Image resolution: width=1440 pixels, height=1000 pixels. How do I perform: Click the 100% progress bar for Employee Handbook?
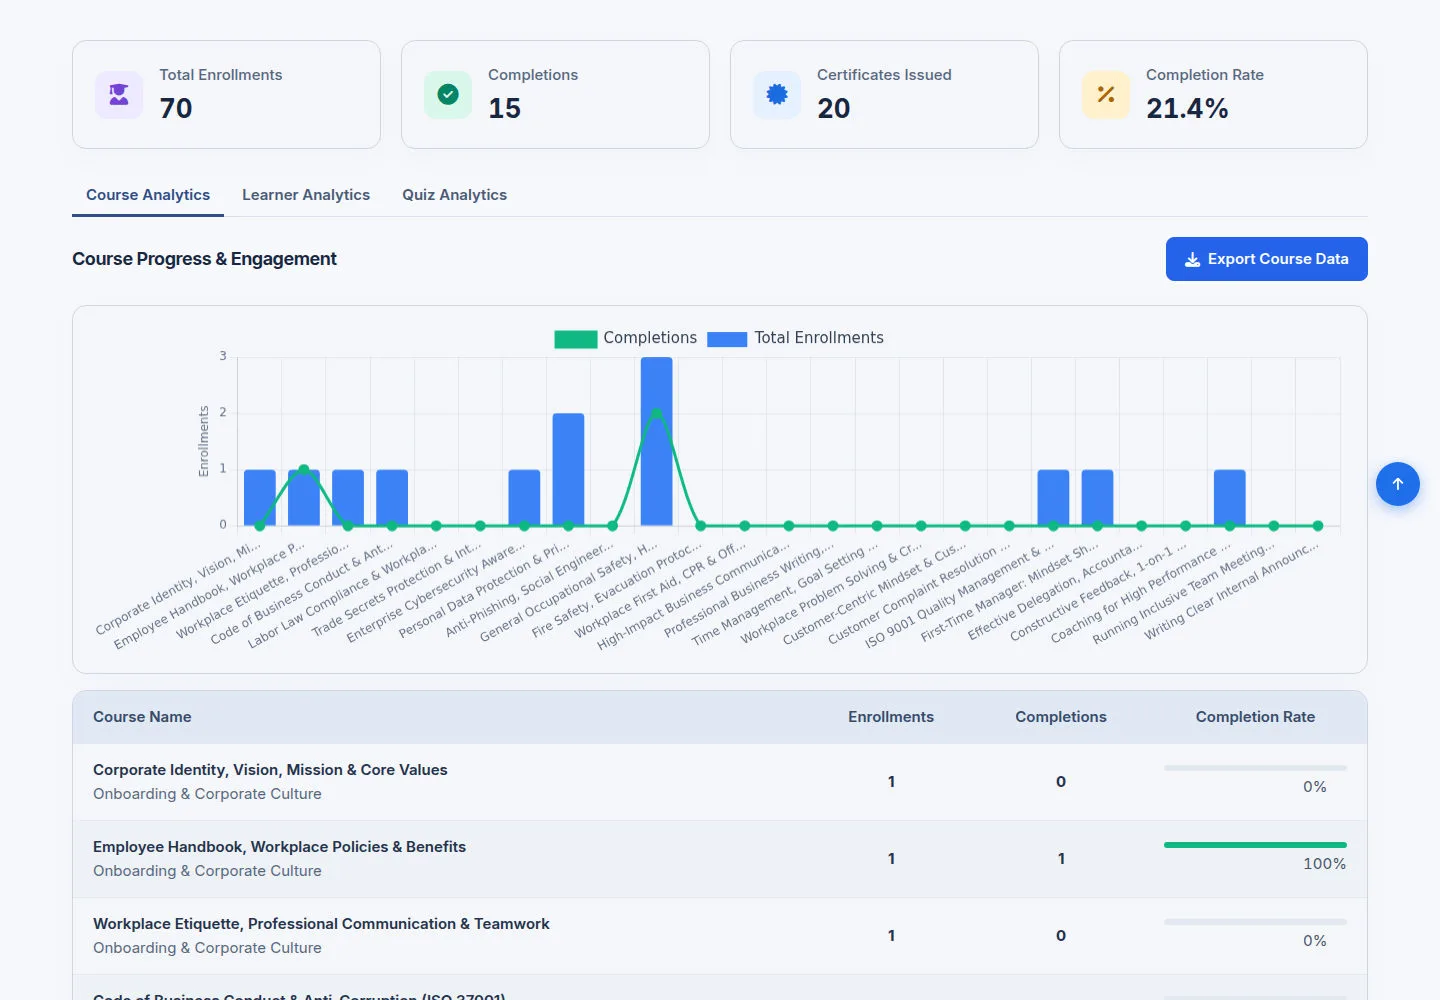pos(1255,845)
